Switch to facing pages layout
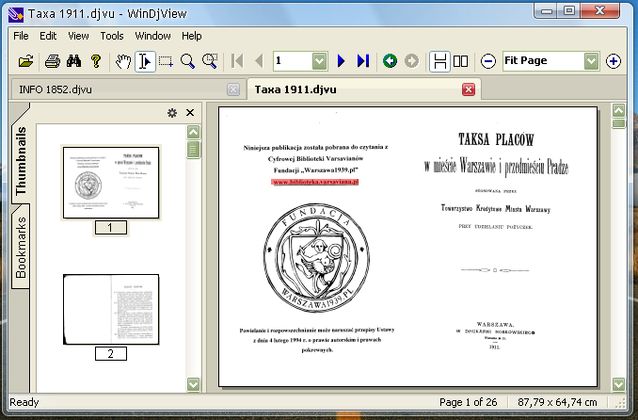Image resolution: width=638 pixels, height=420 pixels. [461, 61]
